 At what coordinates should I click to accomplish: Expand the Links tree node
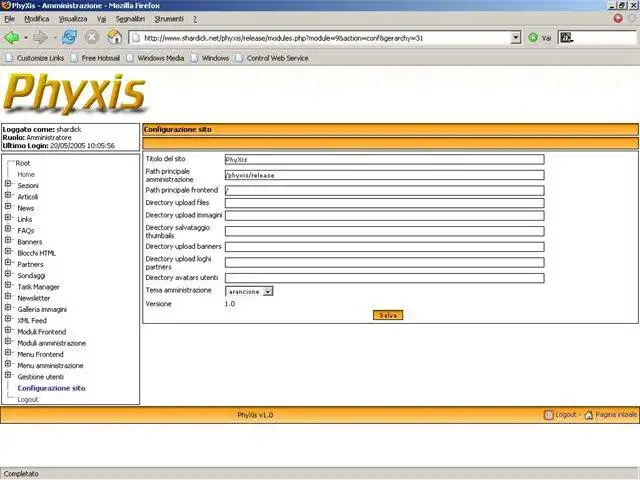[8, 218]
